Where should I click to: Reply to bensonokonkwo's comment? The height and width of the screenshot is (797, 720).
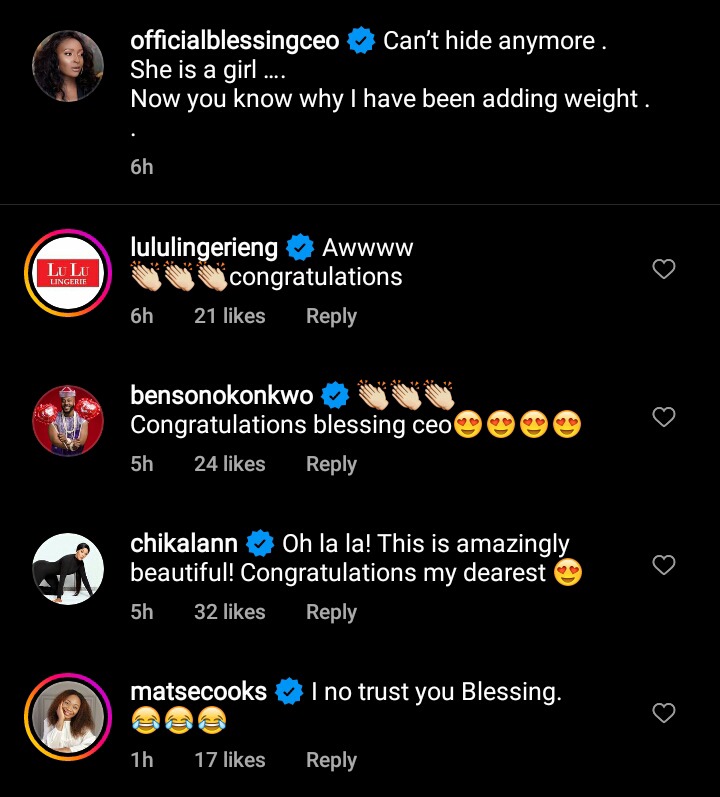[x=331, y=464]
